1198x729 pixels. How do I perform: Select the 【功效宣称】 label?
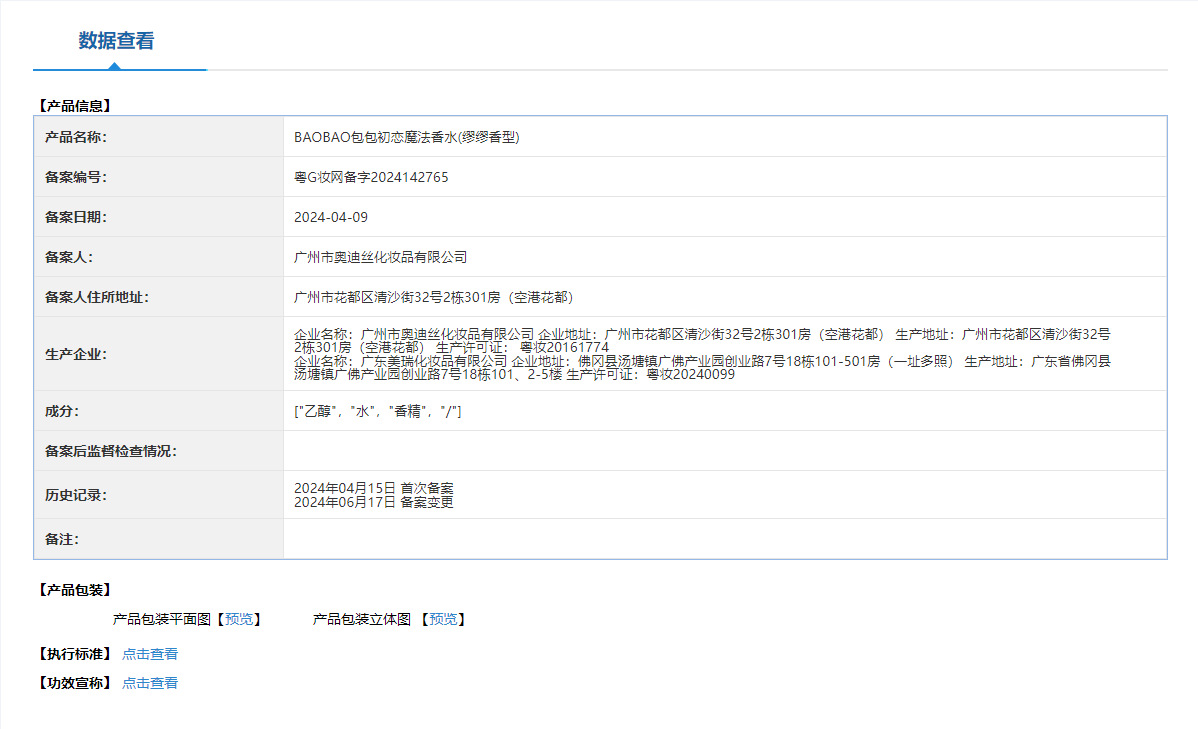pyautogui.click(x=75, y=683)
